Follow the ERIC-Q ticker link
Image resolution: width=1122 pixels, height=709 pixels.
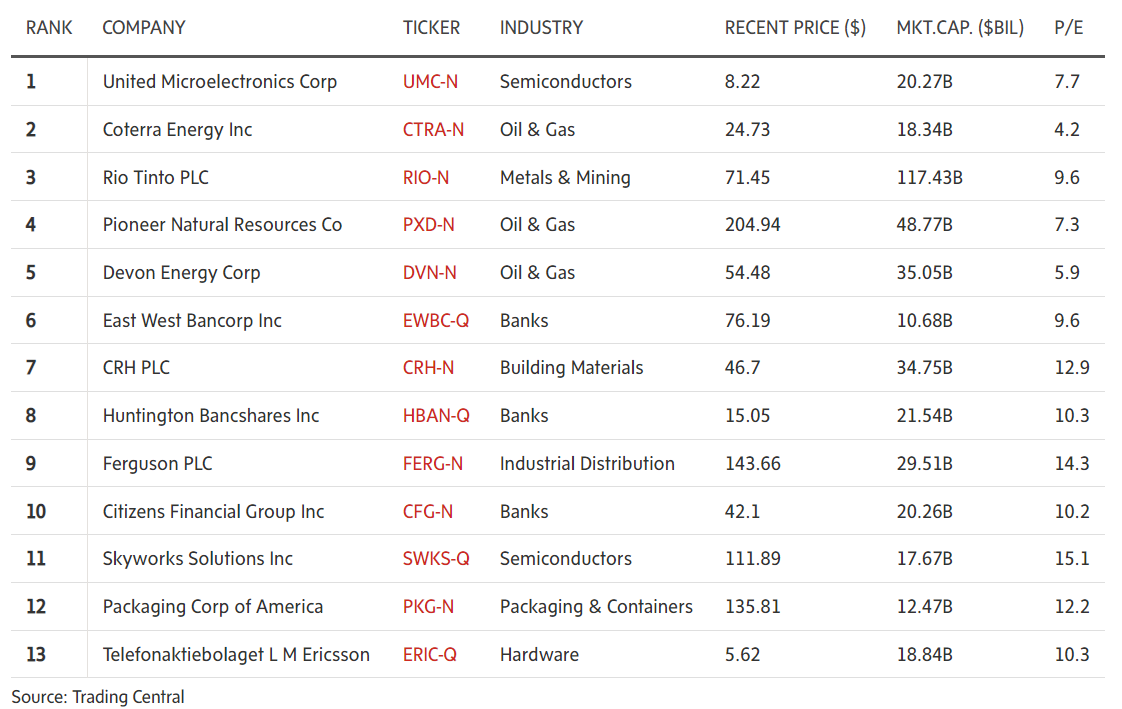point(429,655)
